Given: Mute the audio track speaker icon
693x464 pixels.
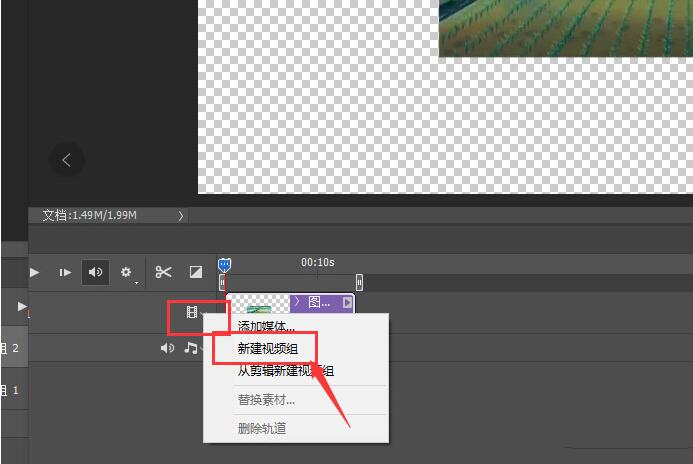Looking at the screenshot, I should point(168,348).
